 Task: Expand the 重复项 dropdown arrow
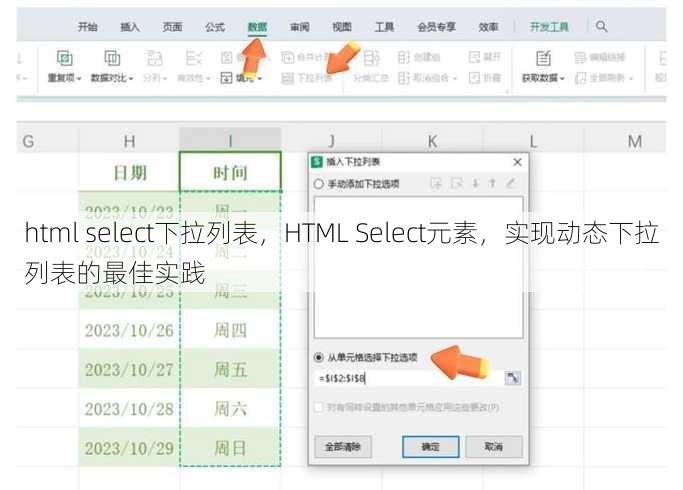(79, 79)
